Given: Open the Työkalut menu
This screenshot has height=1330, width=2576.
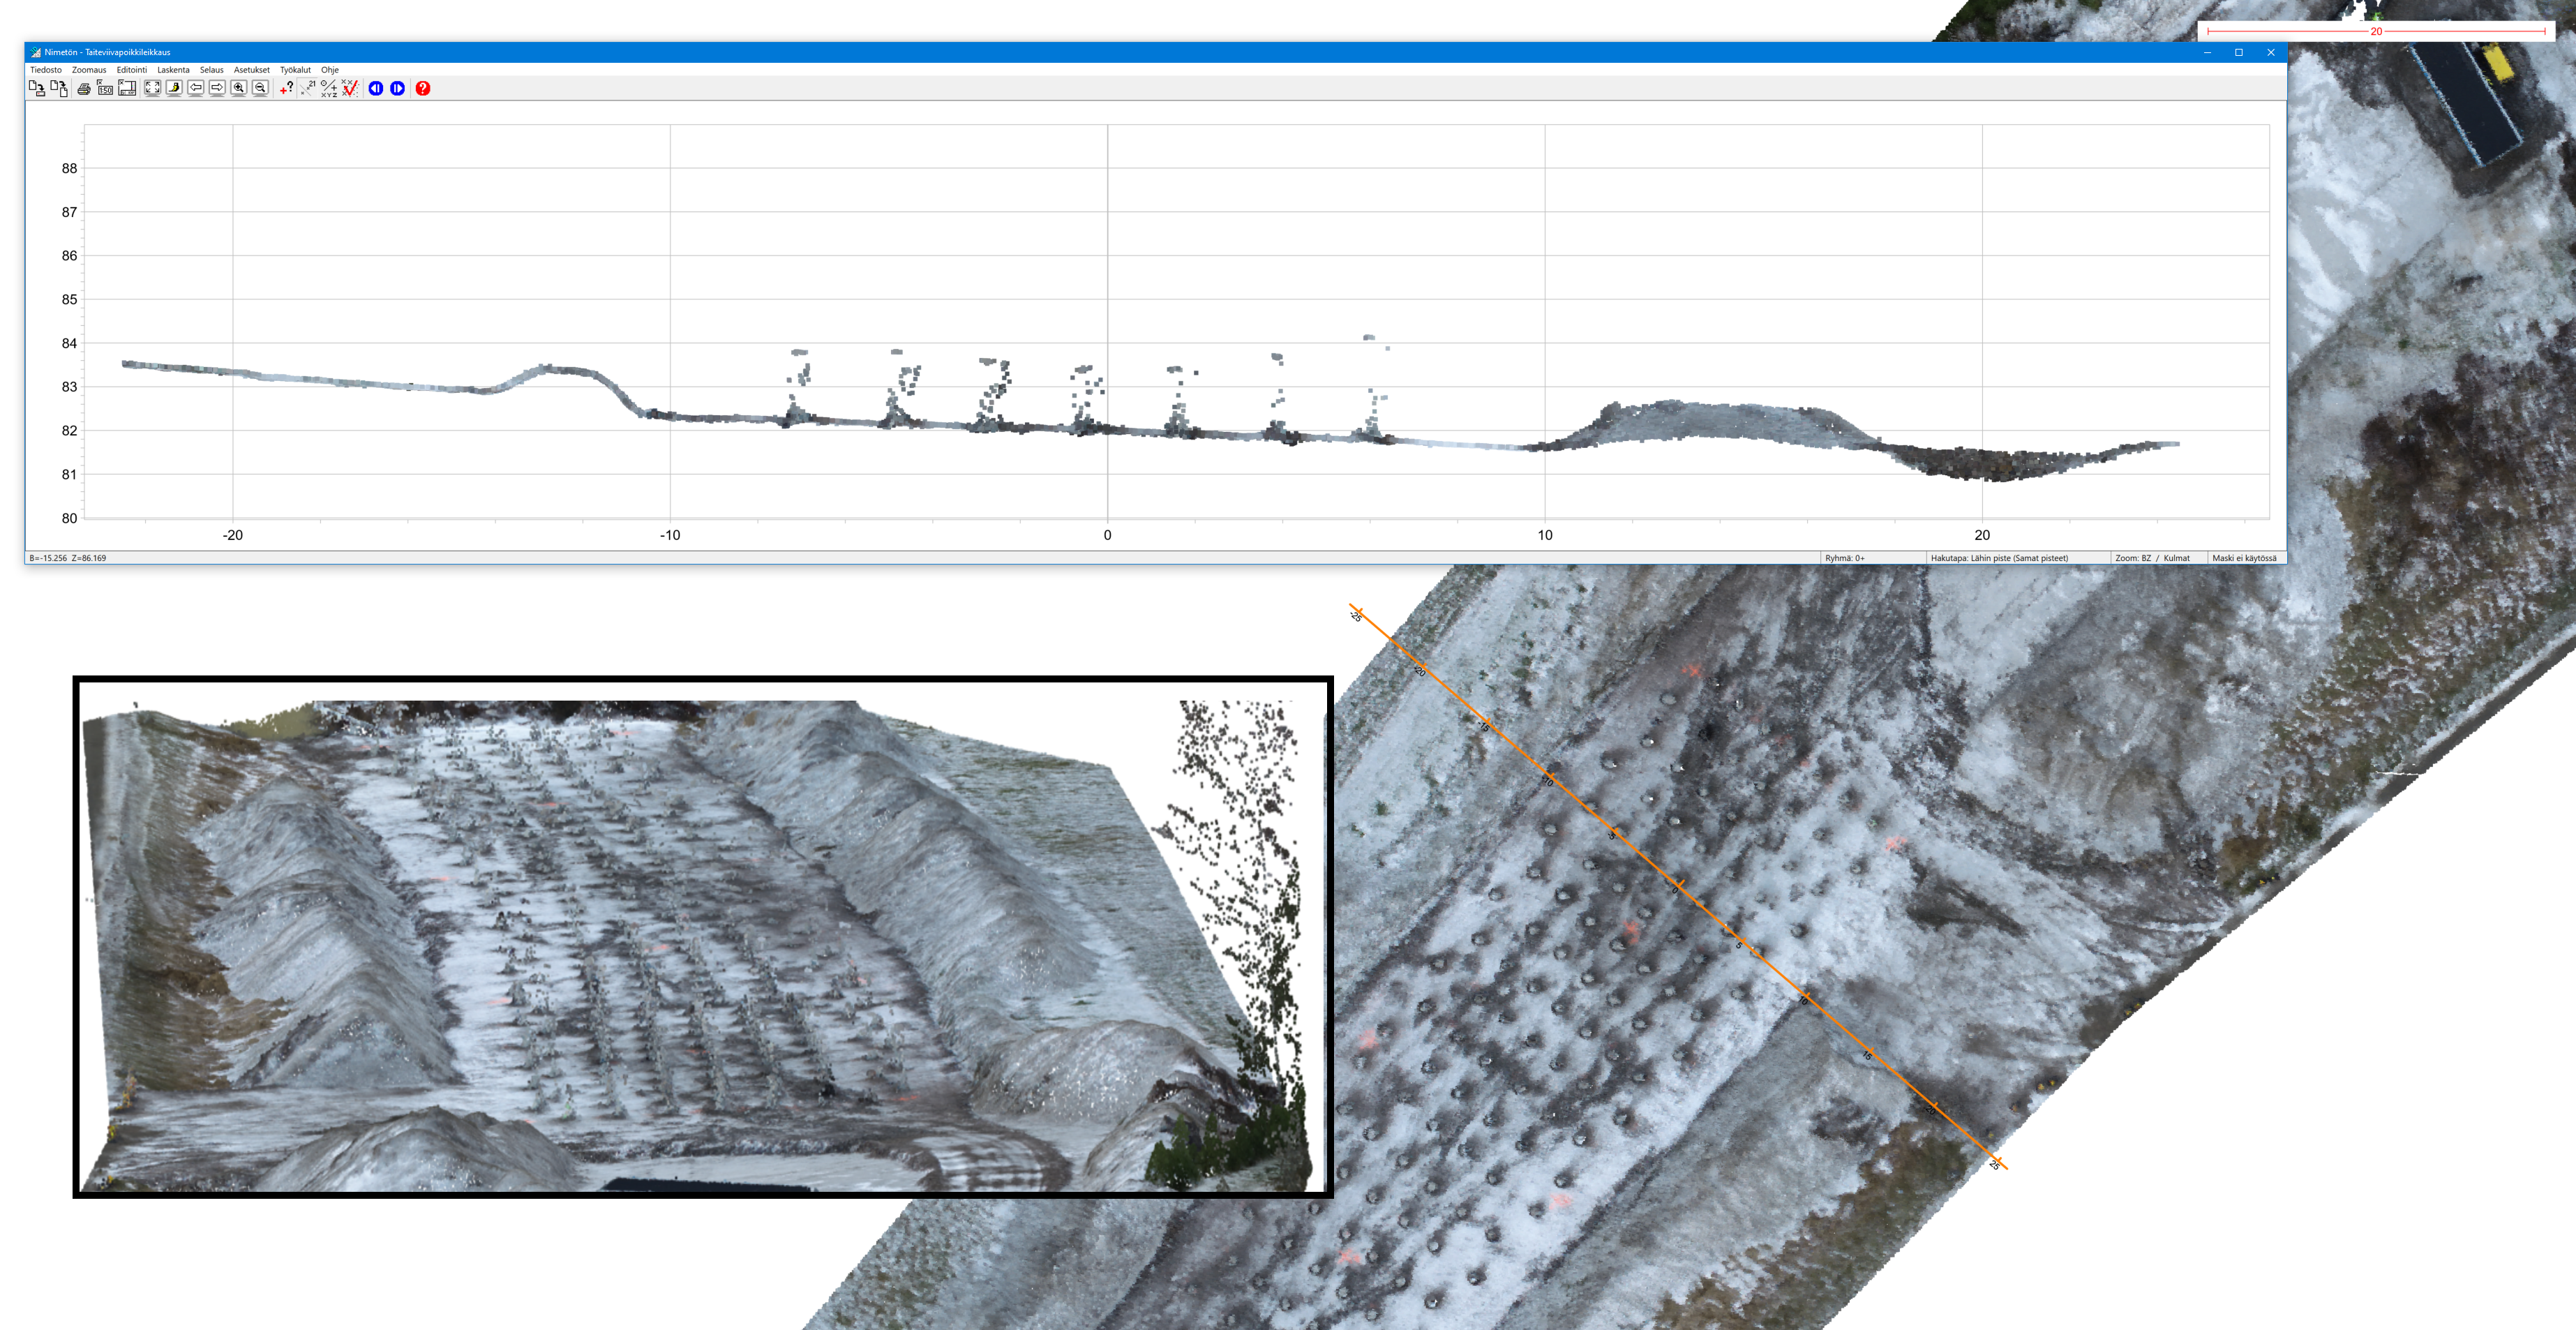Looking at the screenshot, I should 295,70.
